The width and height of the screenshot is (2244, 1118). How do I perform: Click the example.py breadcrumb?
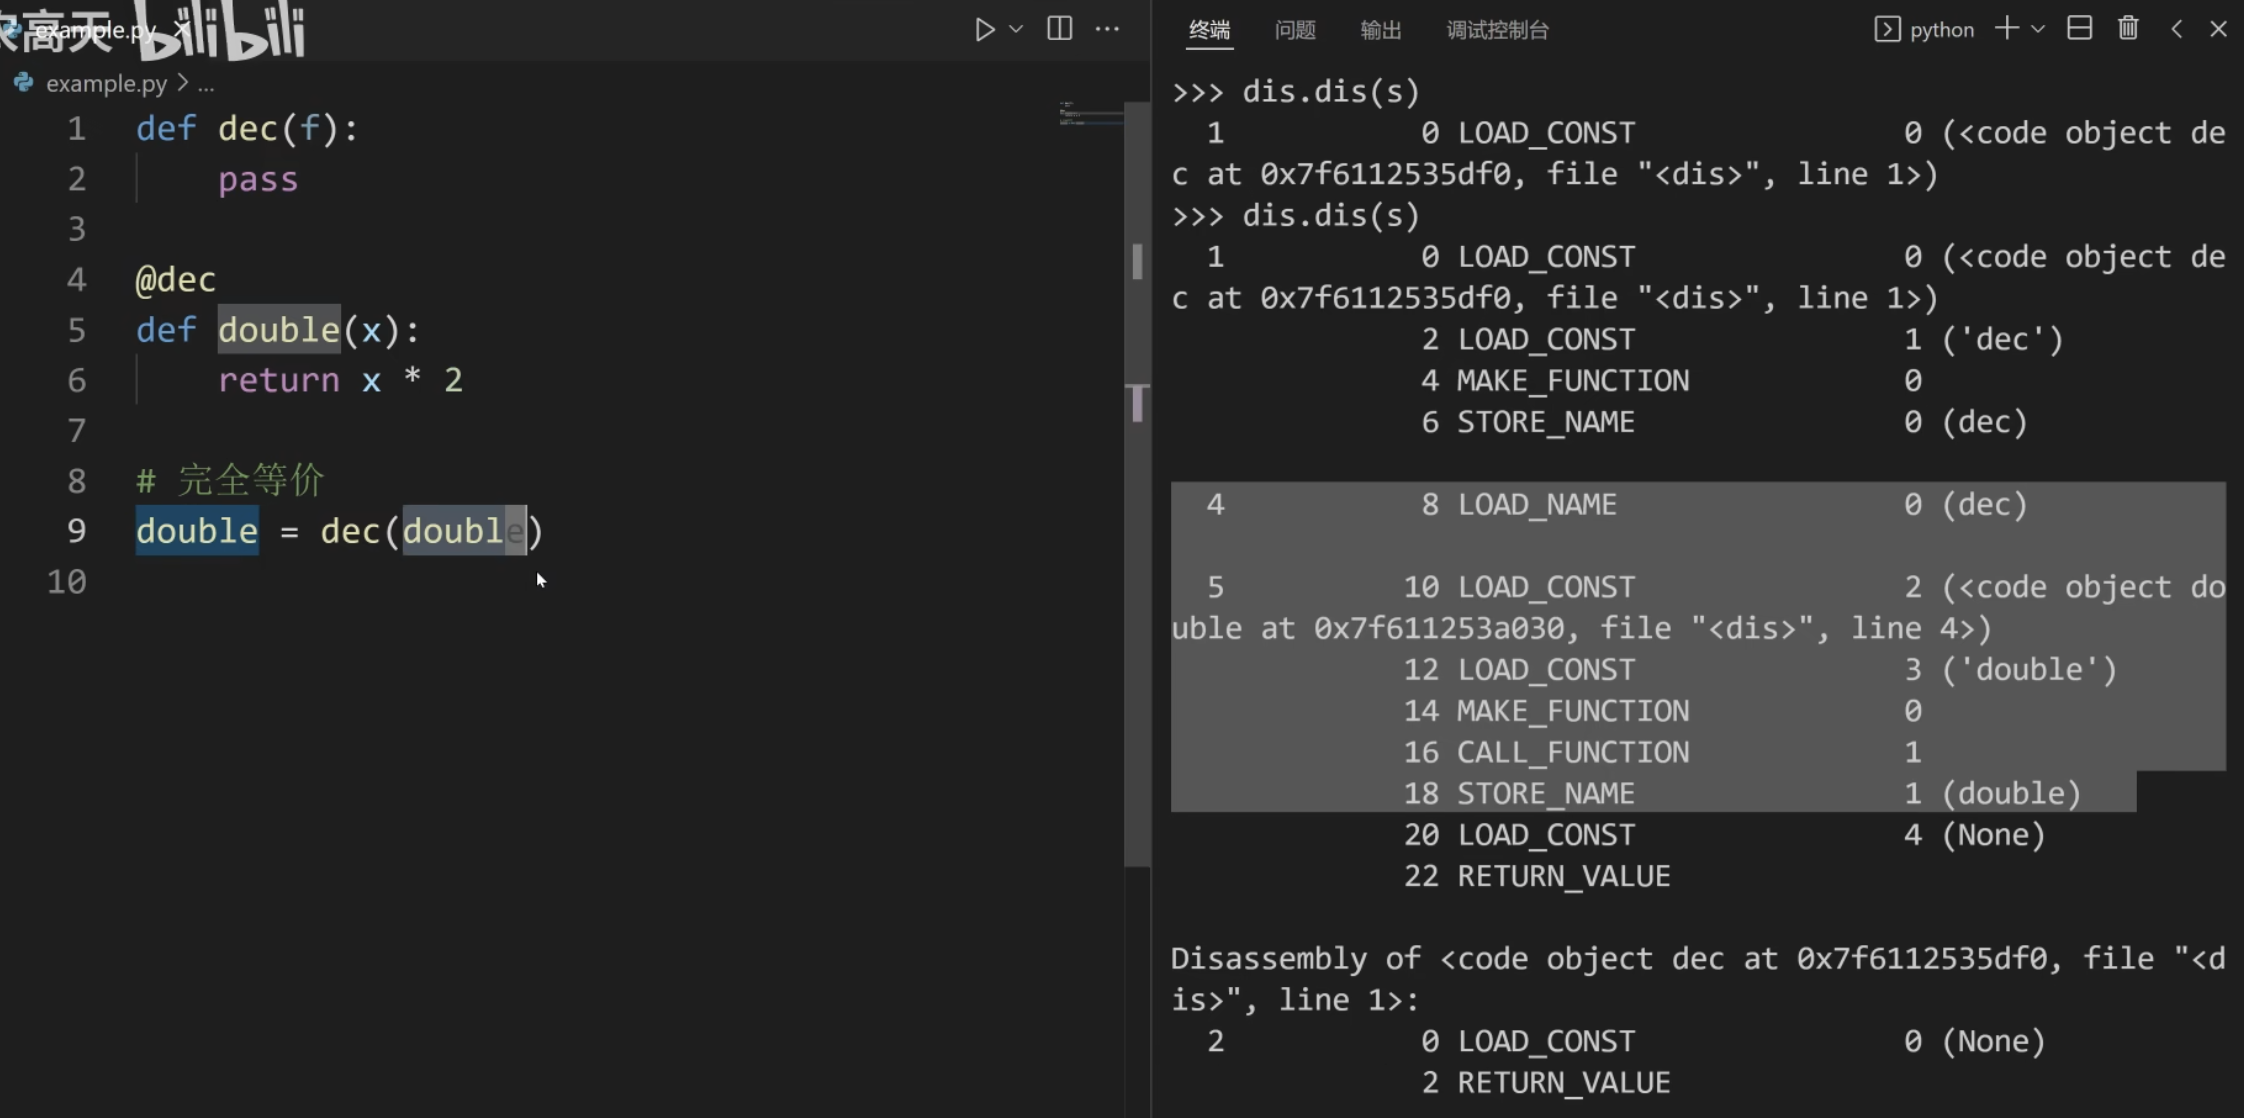pos(106,84)
